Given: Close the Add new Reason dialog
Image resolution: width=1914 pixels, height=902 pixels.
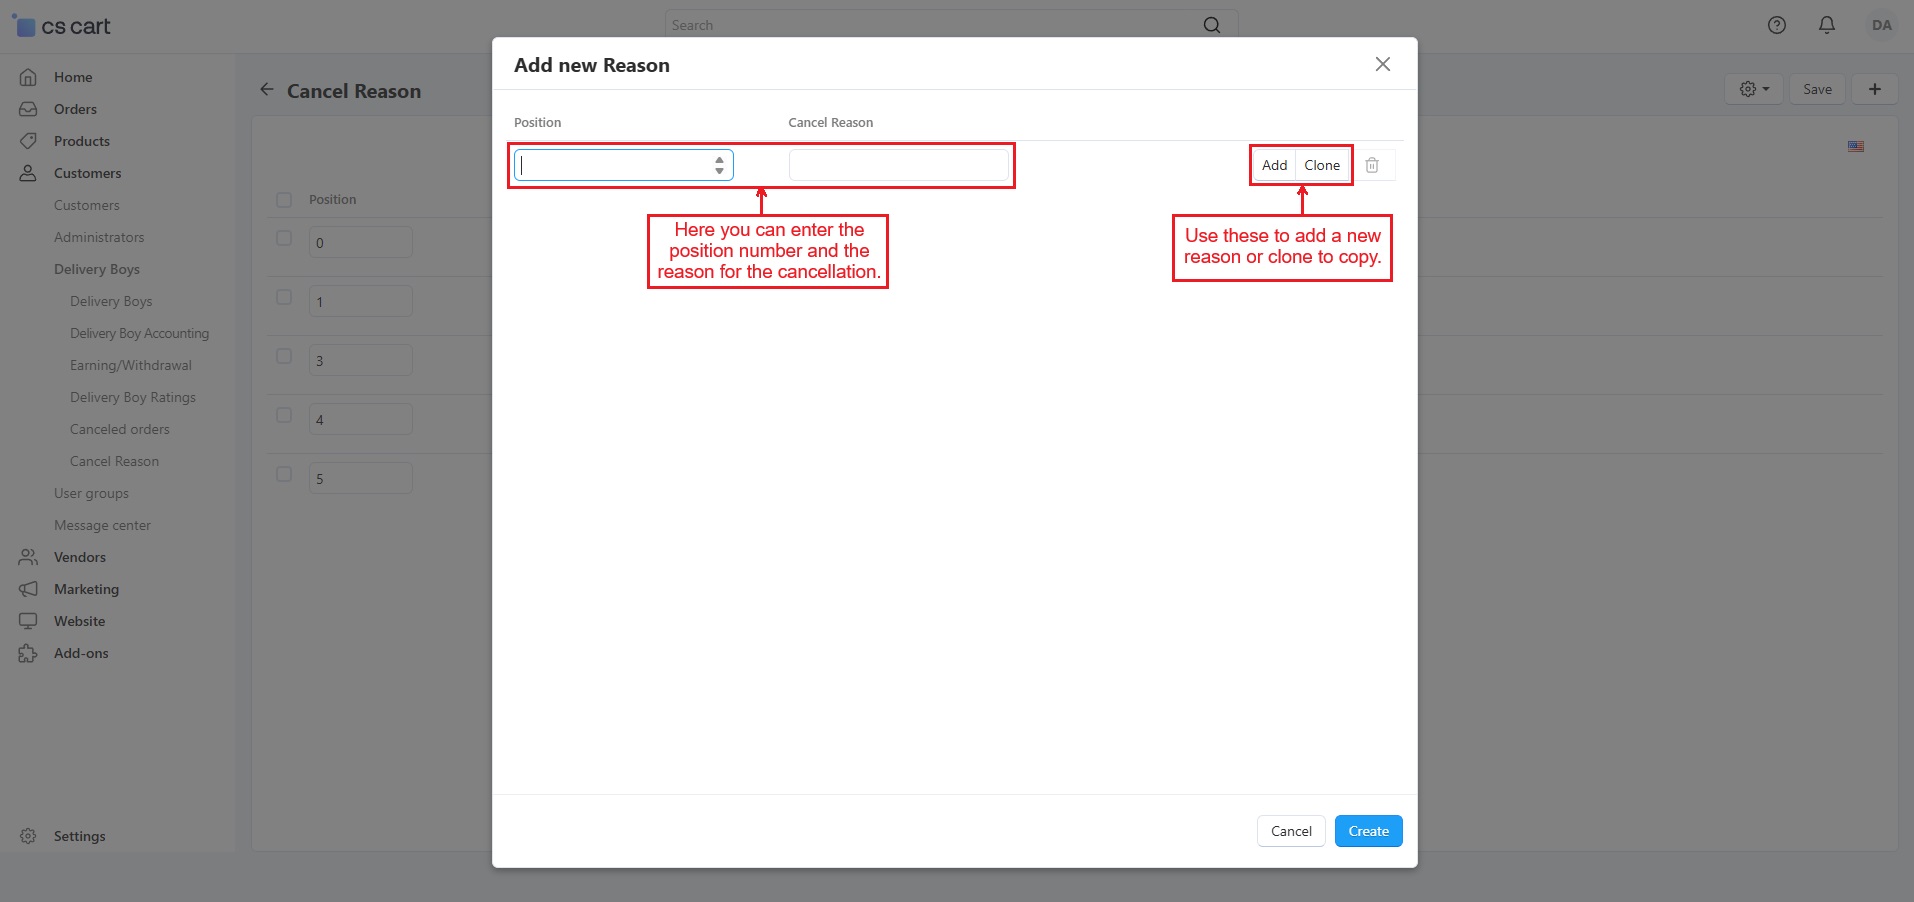Looking at the screenshot, I should (1382, 64).
